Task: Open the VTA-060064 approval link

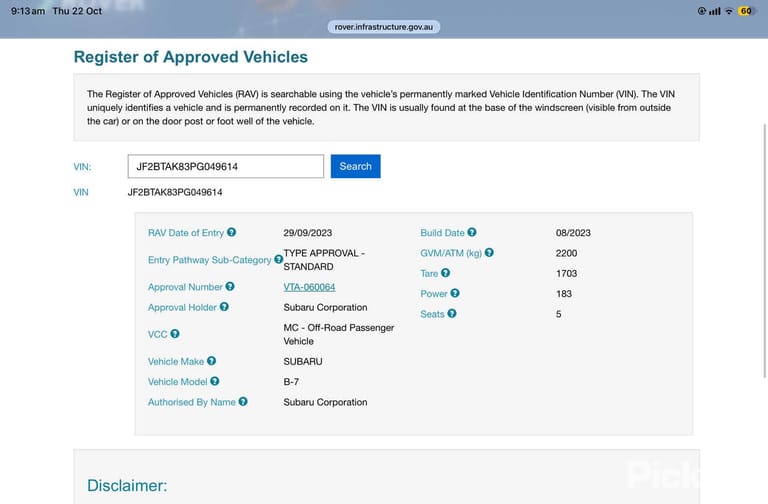Action: point(309,287)
